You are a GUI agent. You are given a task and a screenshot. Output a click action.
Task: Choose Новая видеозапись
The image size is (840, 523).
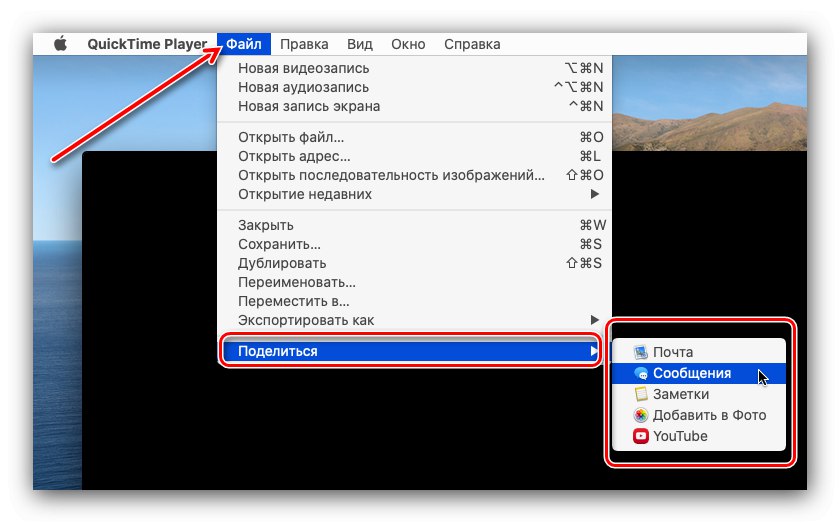click(x=415, y=69)
